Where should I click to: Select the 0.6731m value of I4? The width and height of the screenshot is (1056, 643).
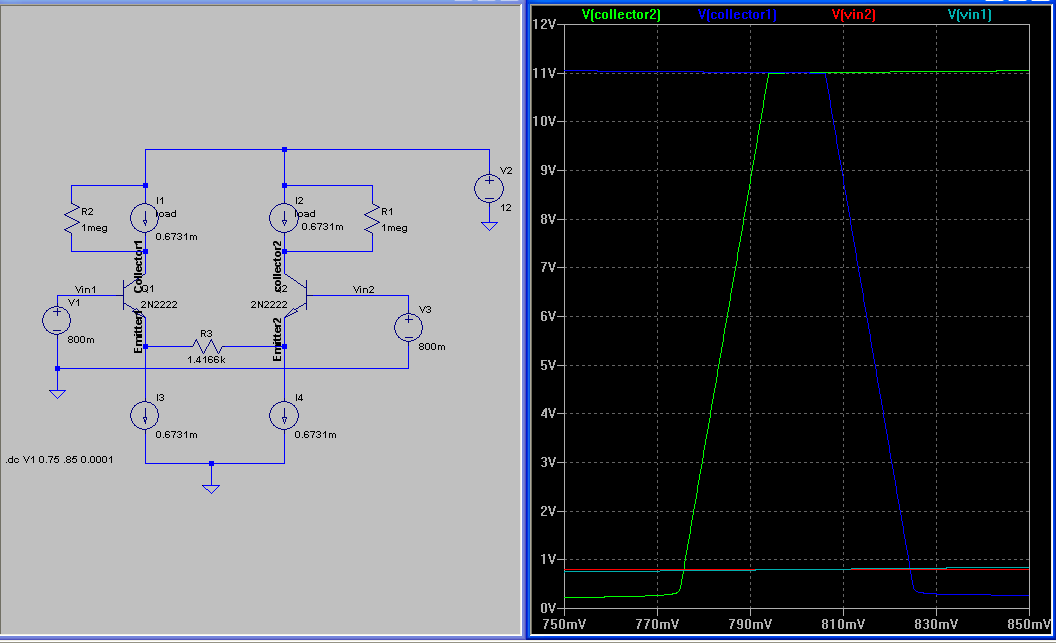coord(315,435)
